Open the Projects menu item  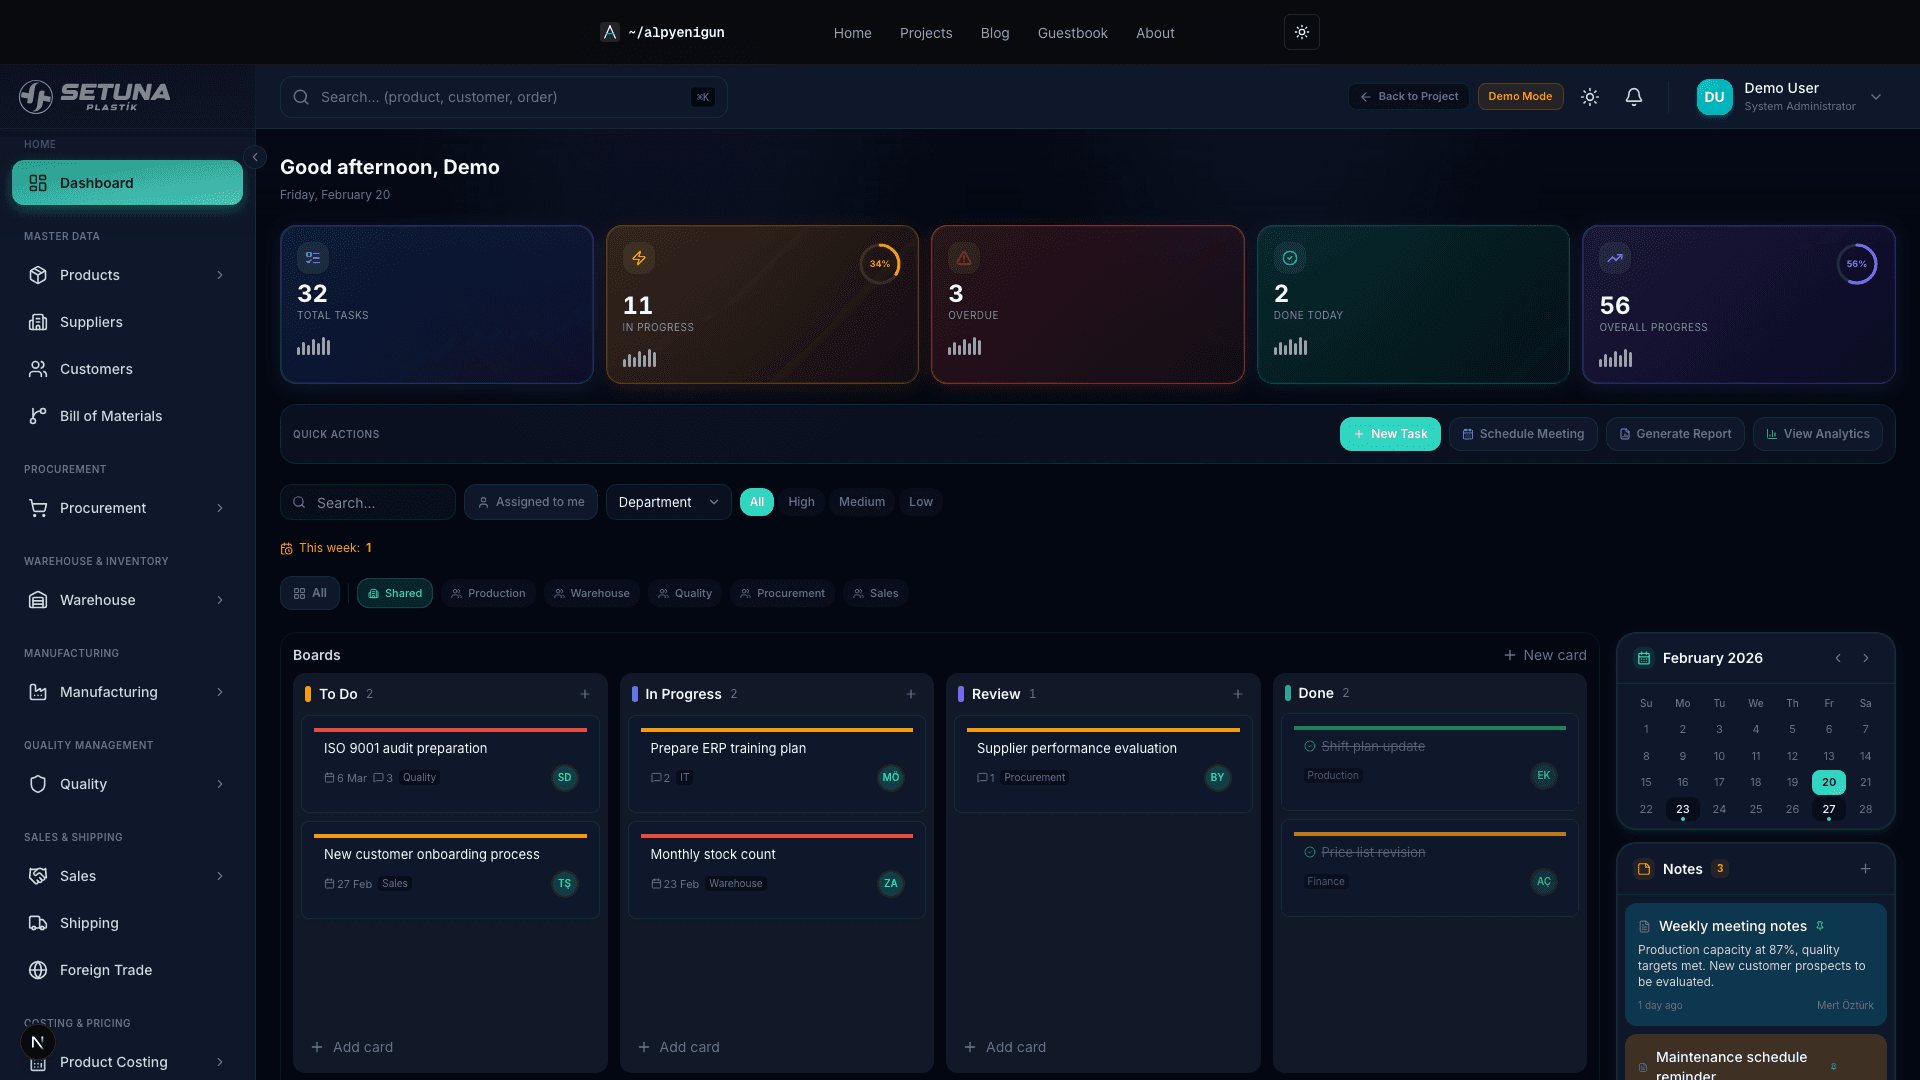pyautogui.click(x=925, y=32)
